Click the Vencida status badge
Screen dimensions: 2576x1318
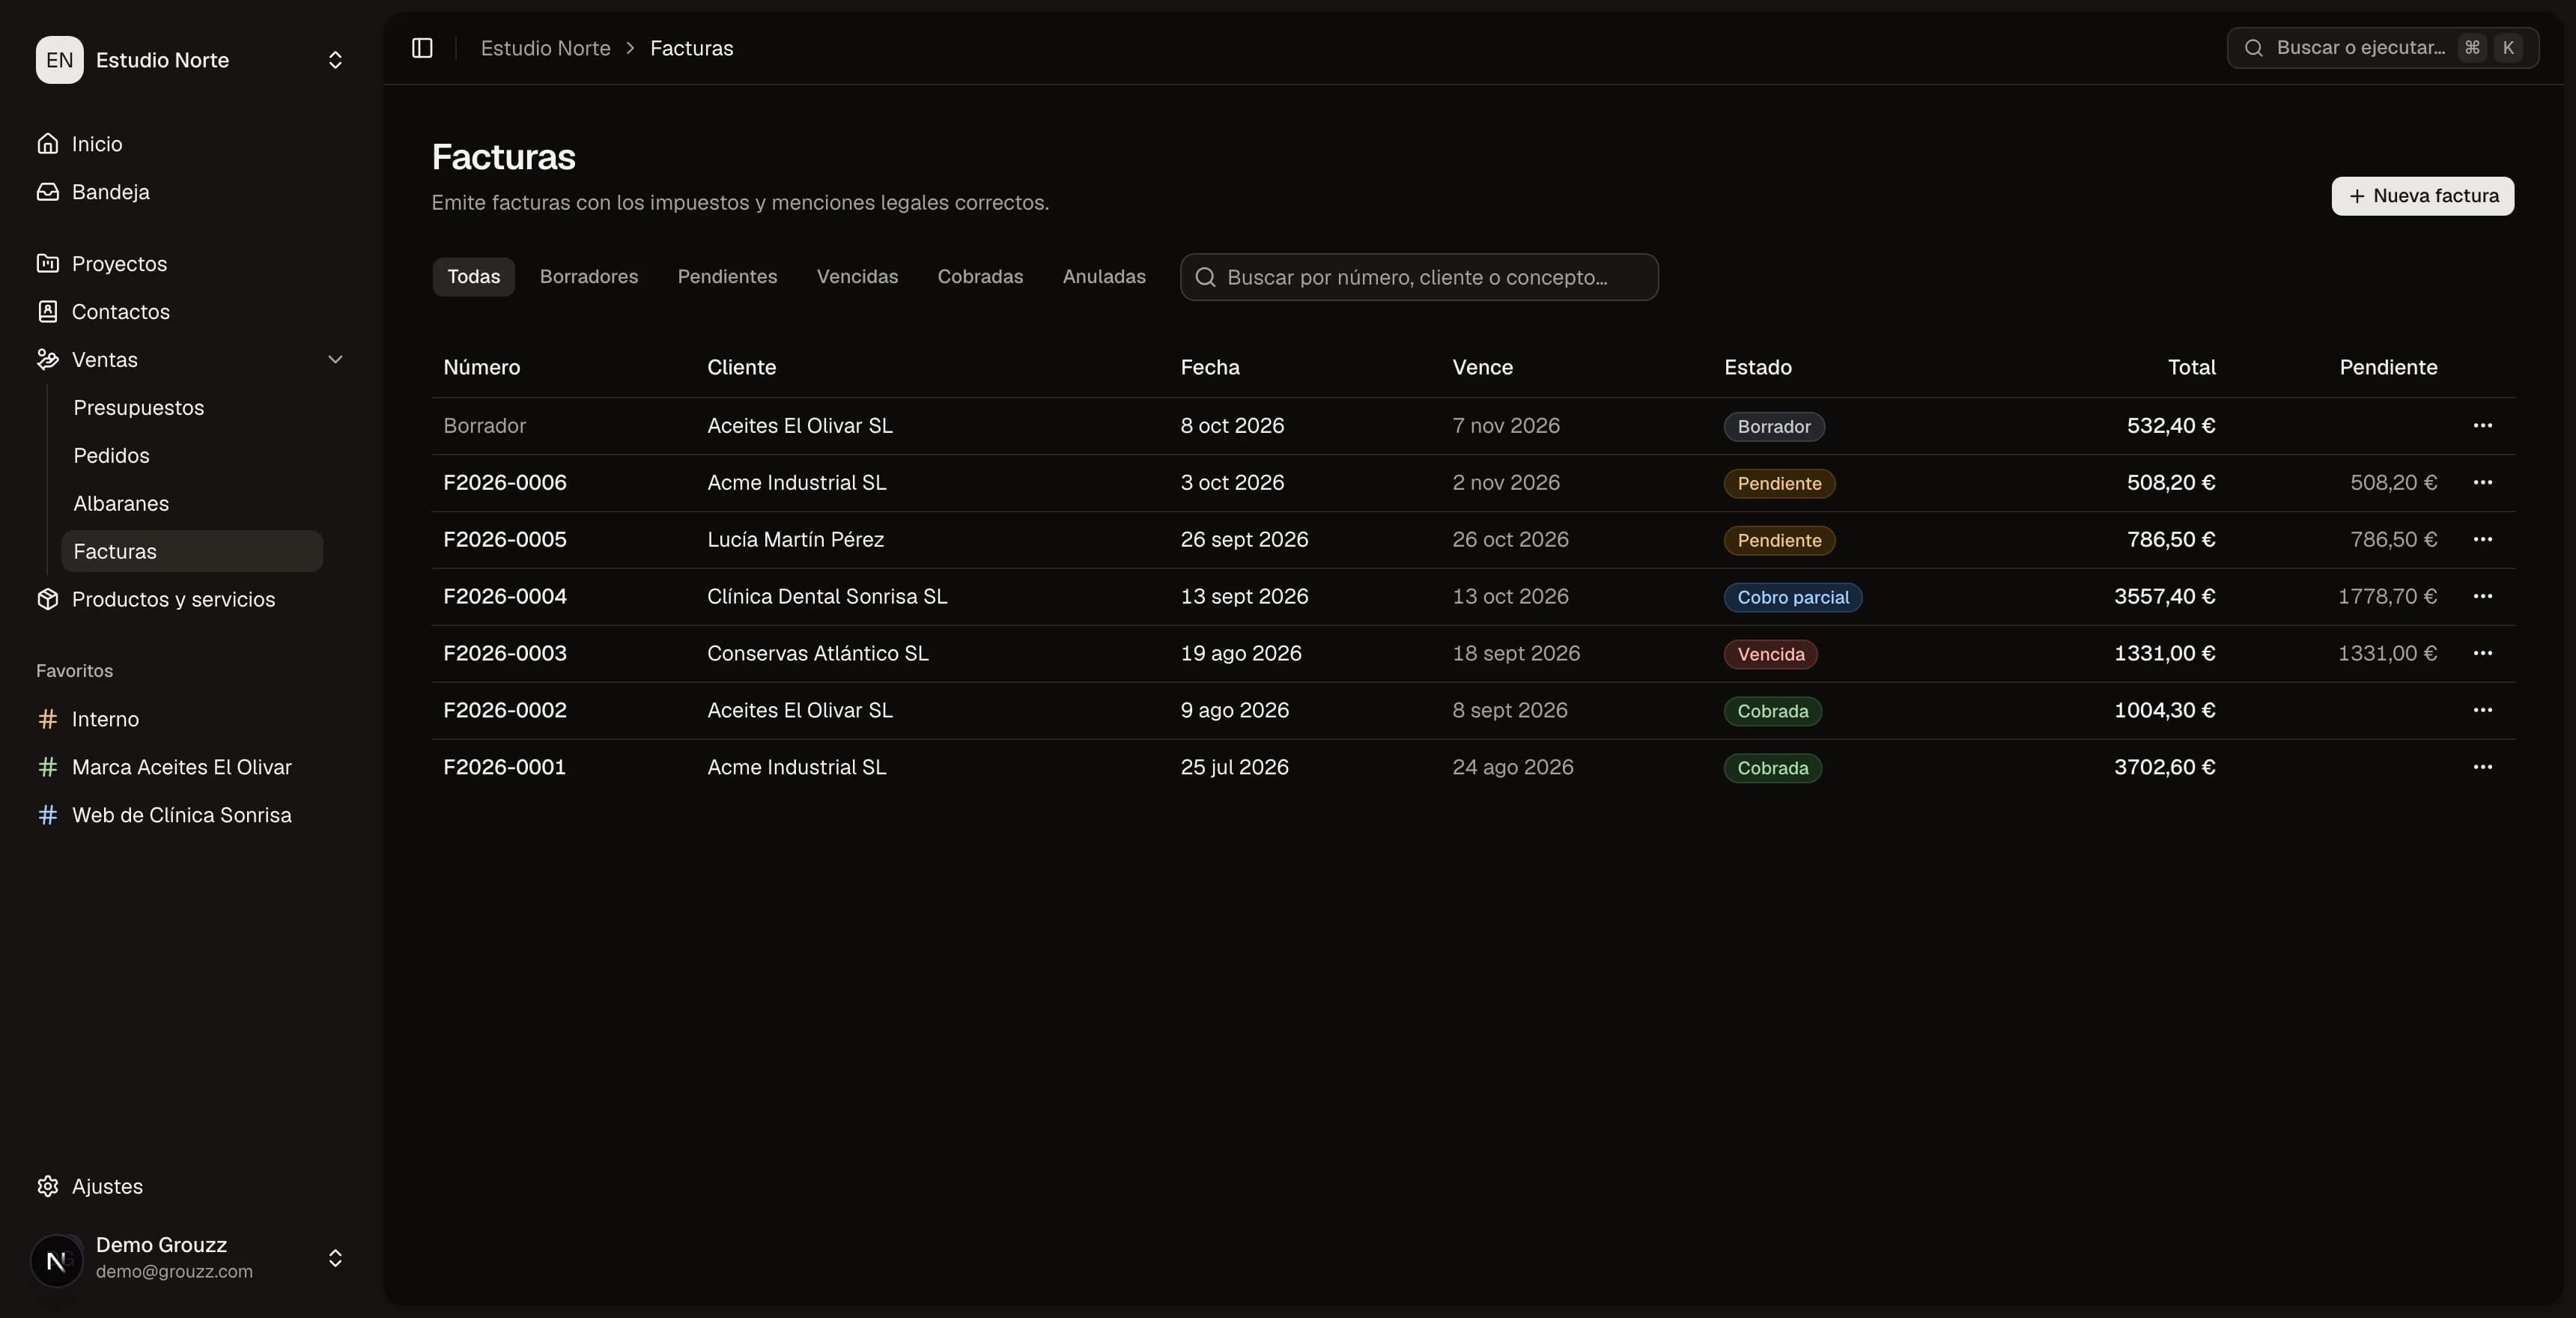1770,654
